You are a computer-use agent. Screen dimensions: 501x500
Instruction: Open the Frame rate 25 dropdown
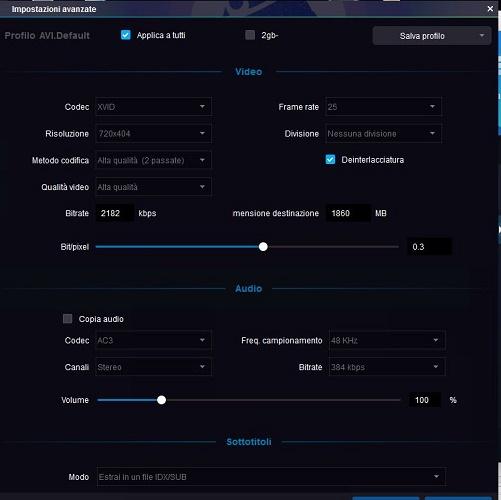[383, 107]
